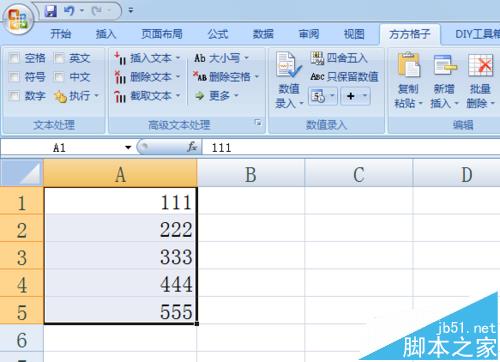The width and height of the screenshot is (500, 362).
Task: Customize the Quick Access Toolbar dropdown
Action: click(131, 11)
